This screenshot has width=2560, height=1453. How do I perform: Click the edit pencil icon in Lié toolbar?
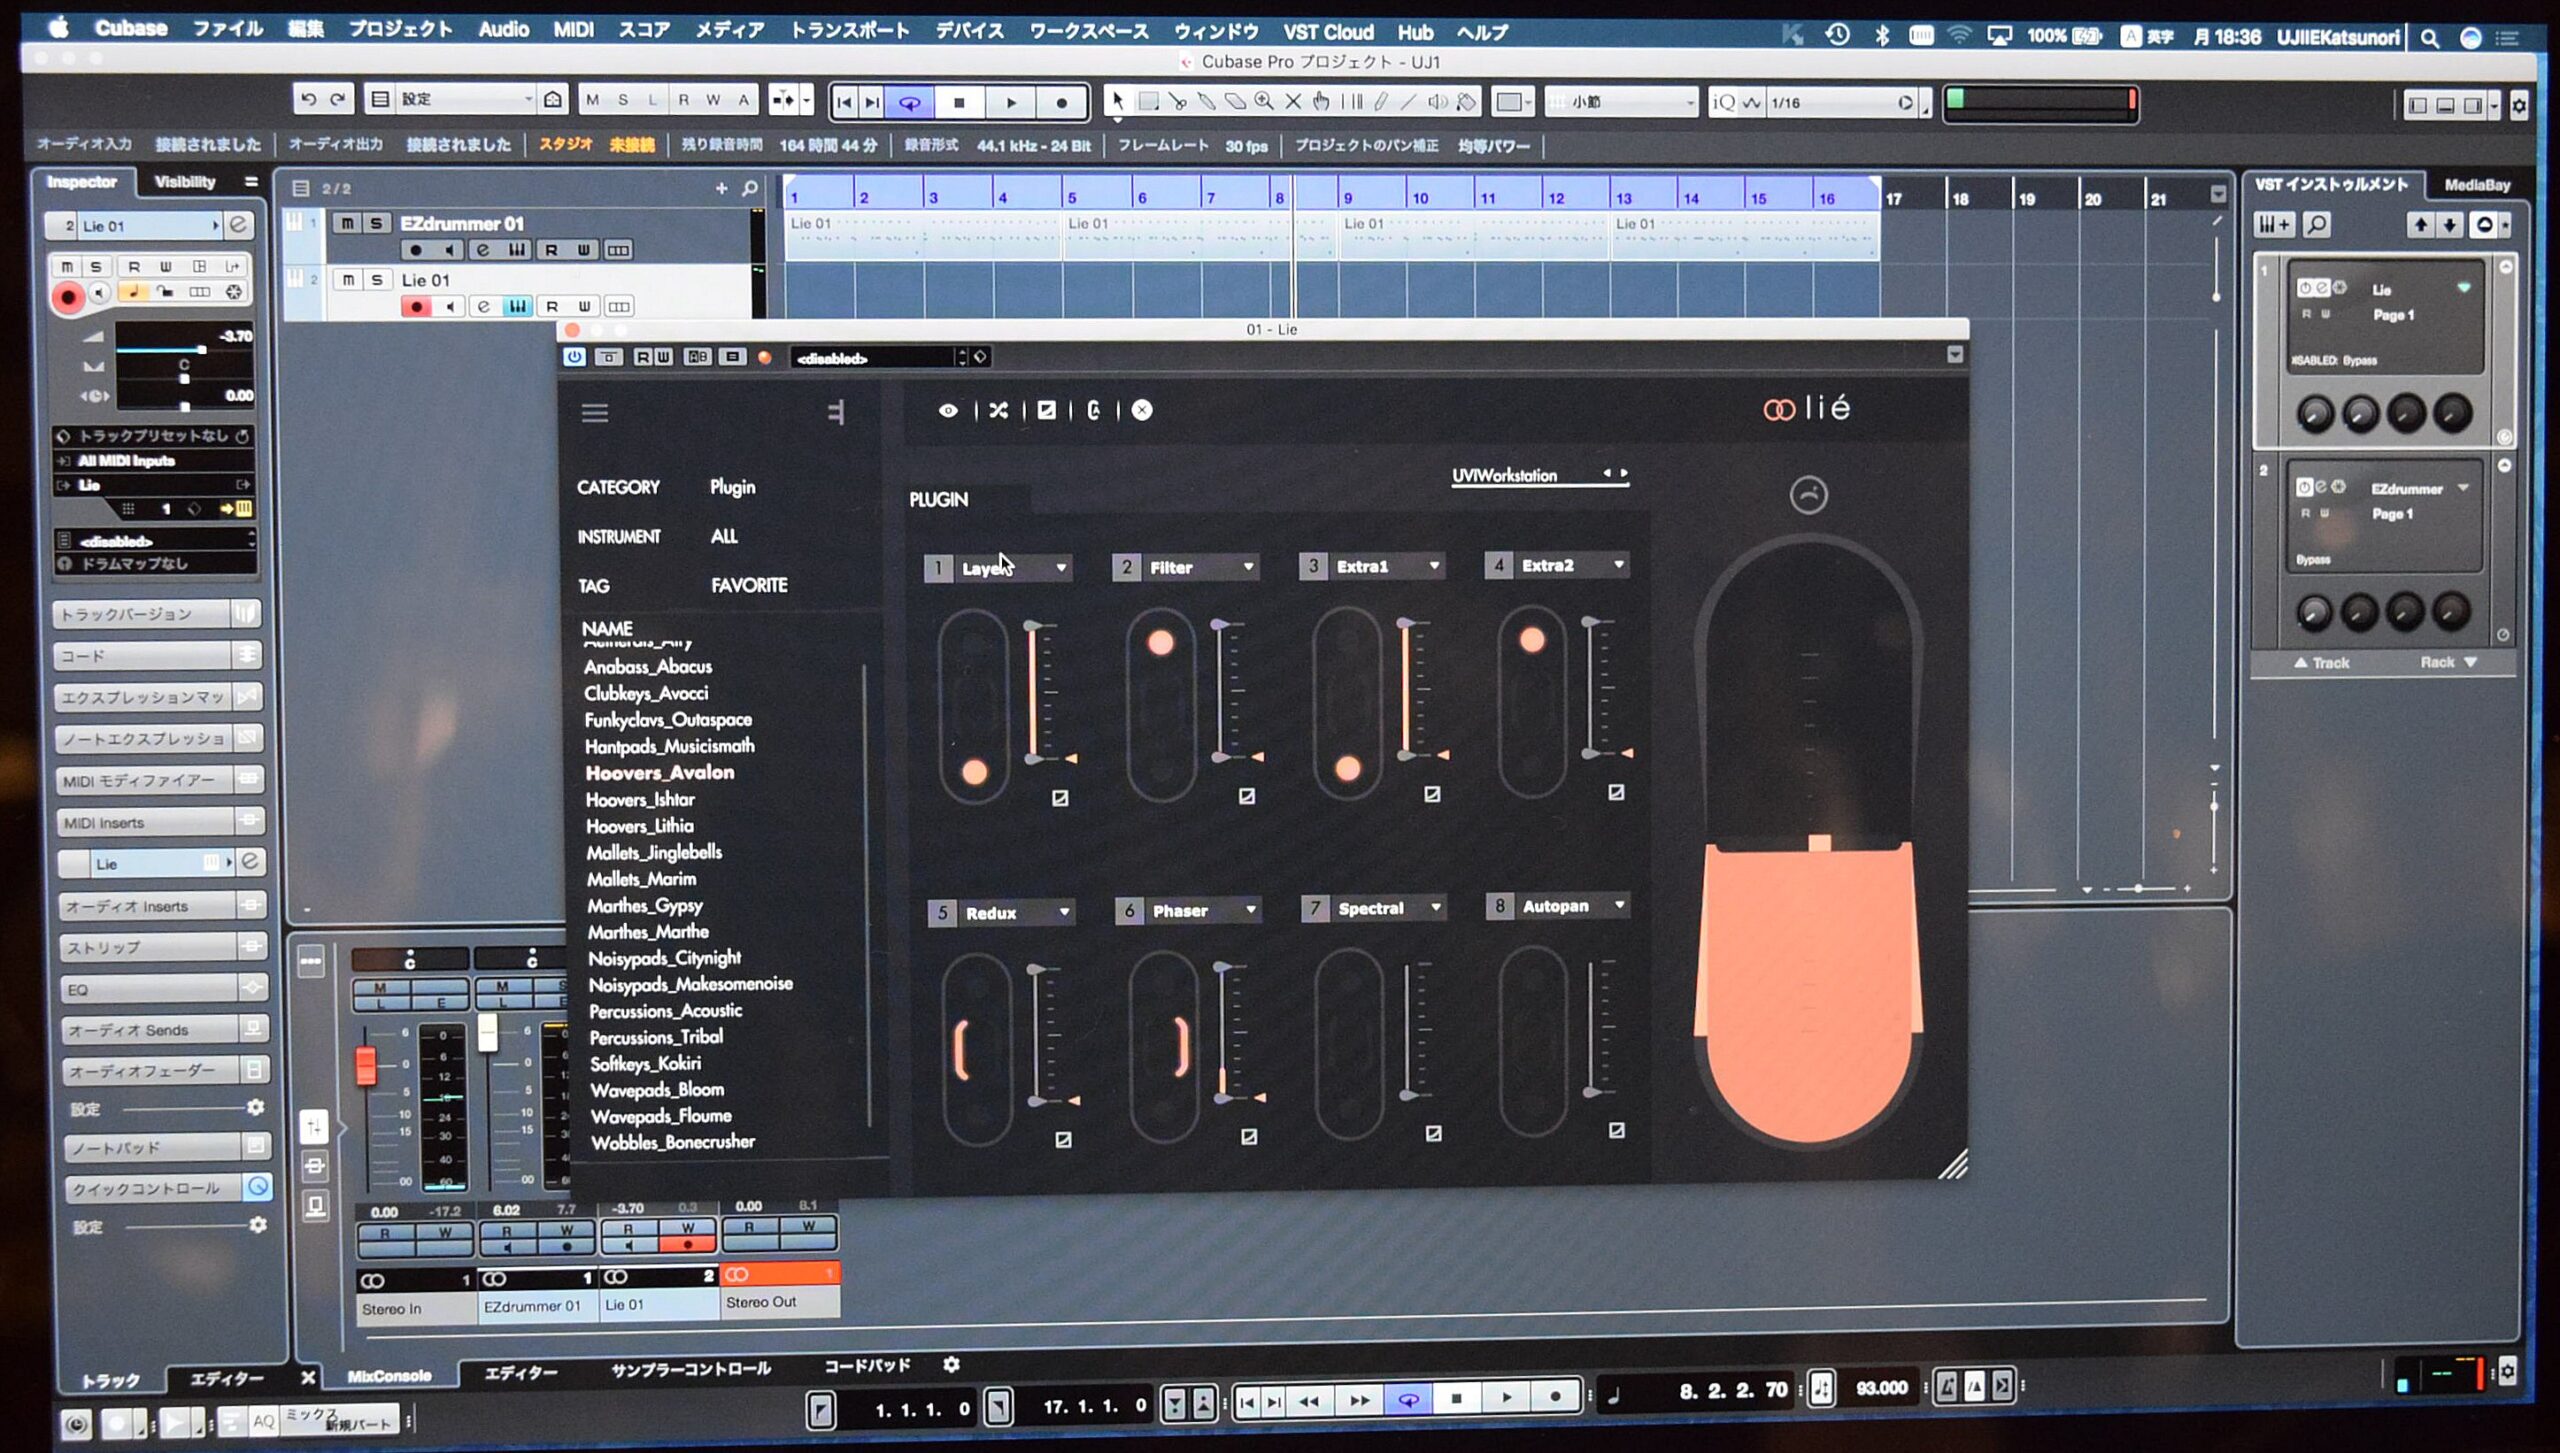pyautogui.click(x=1046, y=410)
